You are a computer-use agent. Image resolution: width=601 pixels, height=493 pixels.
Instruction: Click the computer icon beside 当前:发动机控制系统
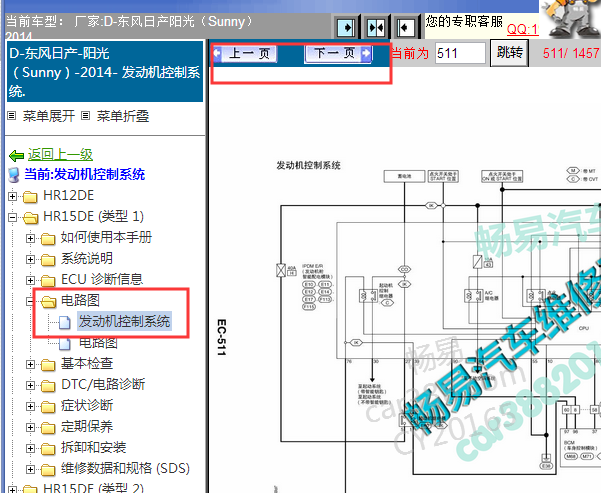tap(14, 175)
